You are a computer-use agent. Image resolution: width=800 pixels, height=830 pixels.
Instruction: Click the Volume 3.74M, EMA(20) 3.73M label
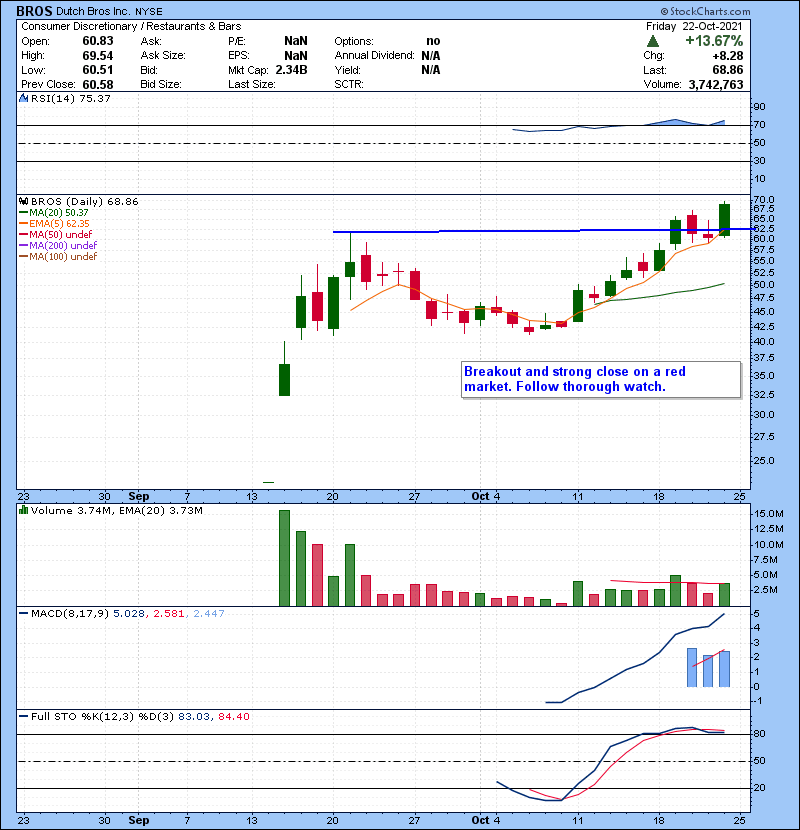(x=116, y=510)
